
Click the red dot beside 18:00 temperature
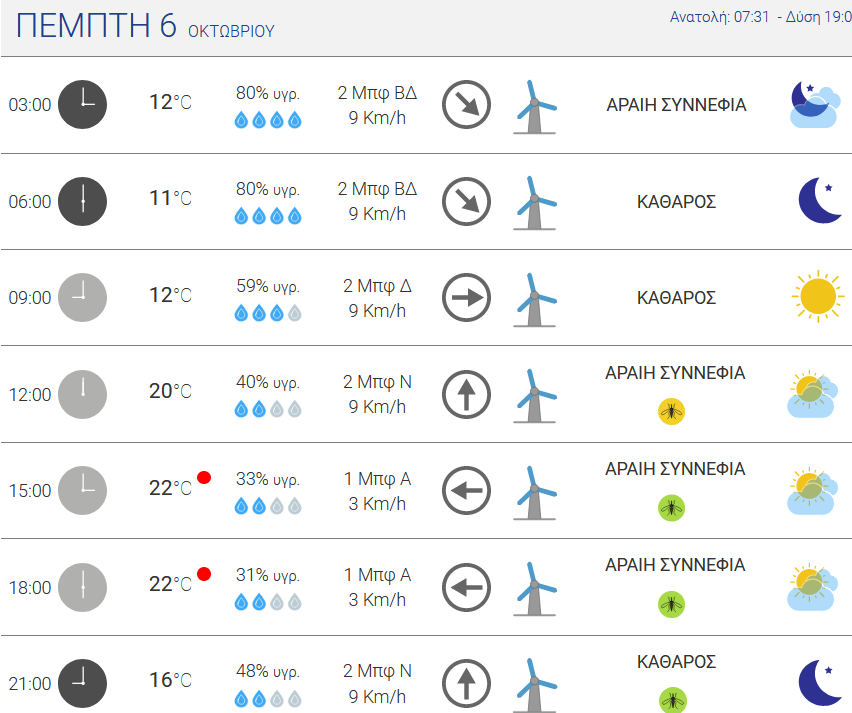[204, 574]
